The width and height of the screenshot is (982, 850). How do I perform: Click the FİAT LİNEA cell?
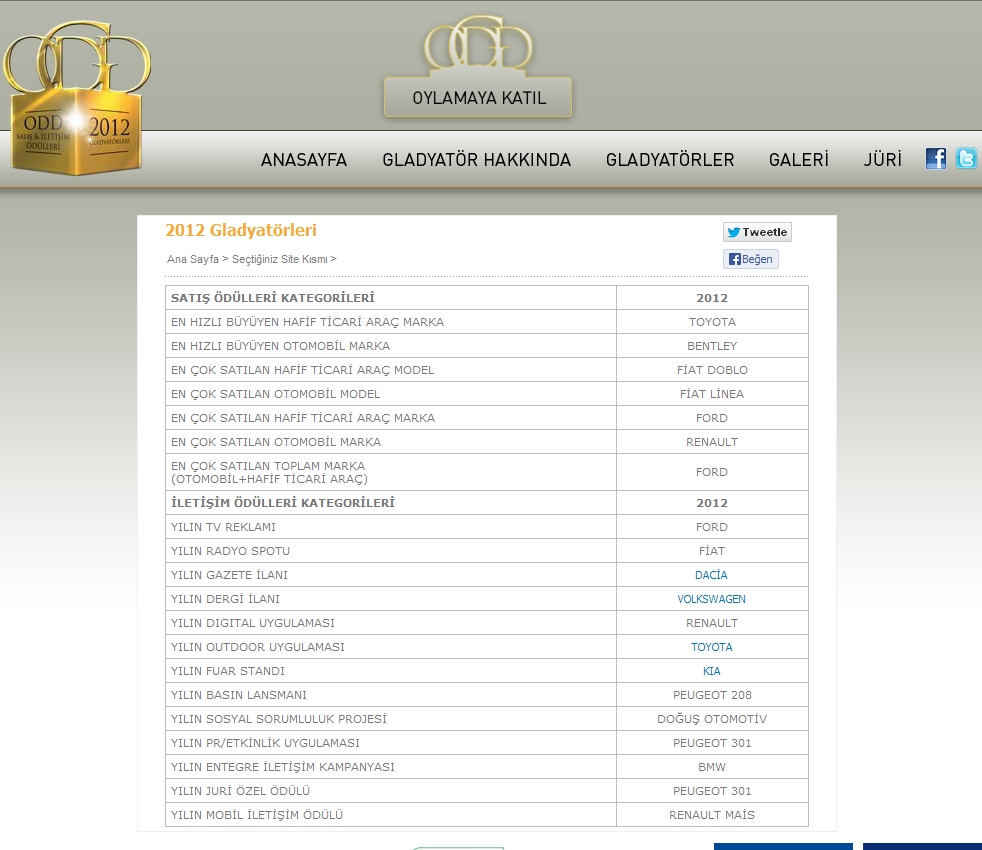(x=712, y=394)
